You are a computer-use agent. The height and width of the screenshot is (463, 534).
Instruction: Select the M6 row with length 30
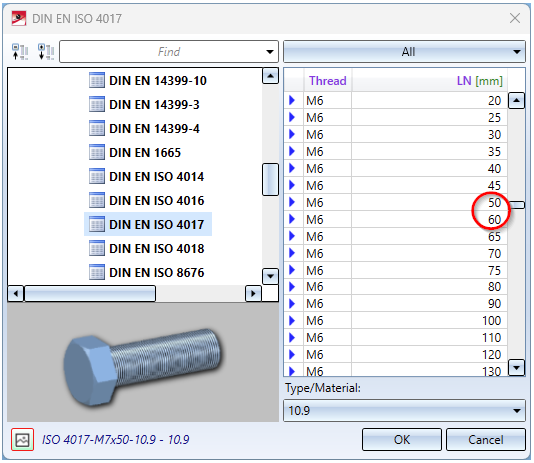(395, 134)
